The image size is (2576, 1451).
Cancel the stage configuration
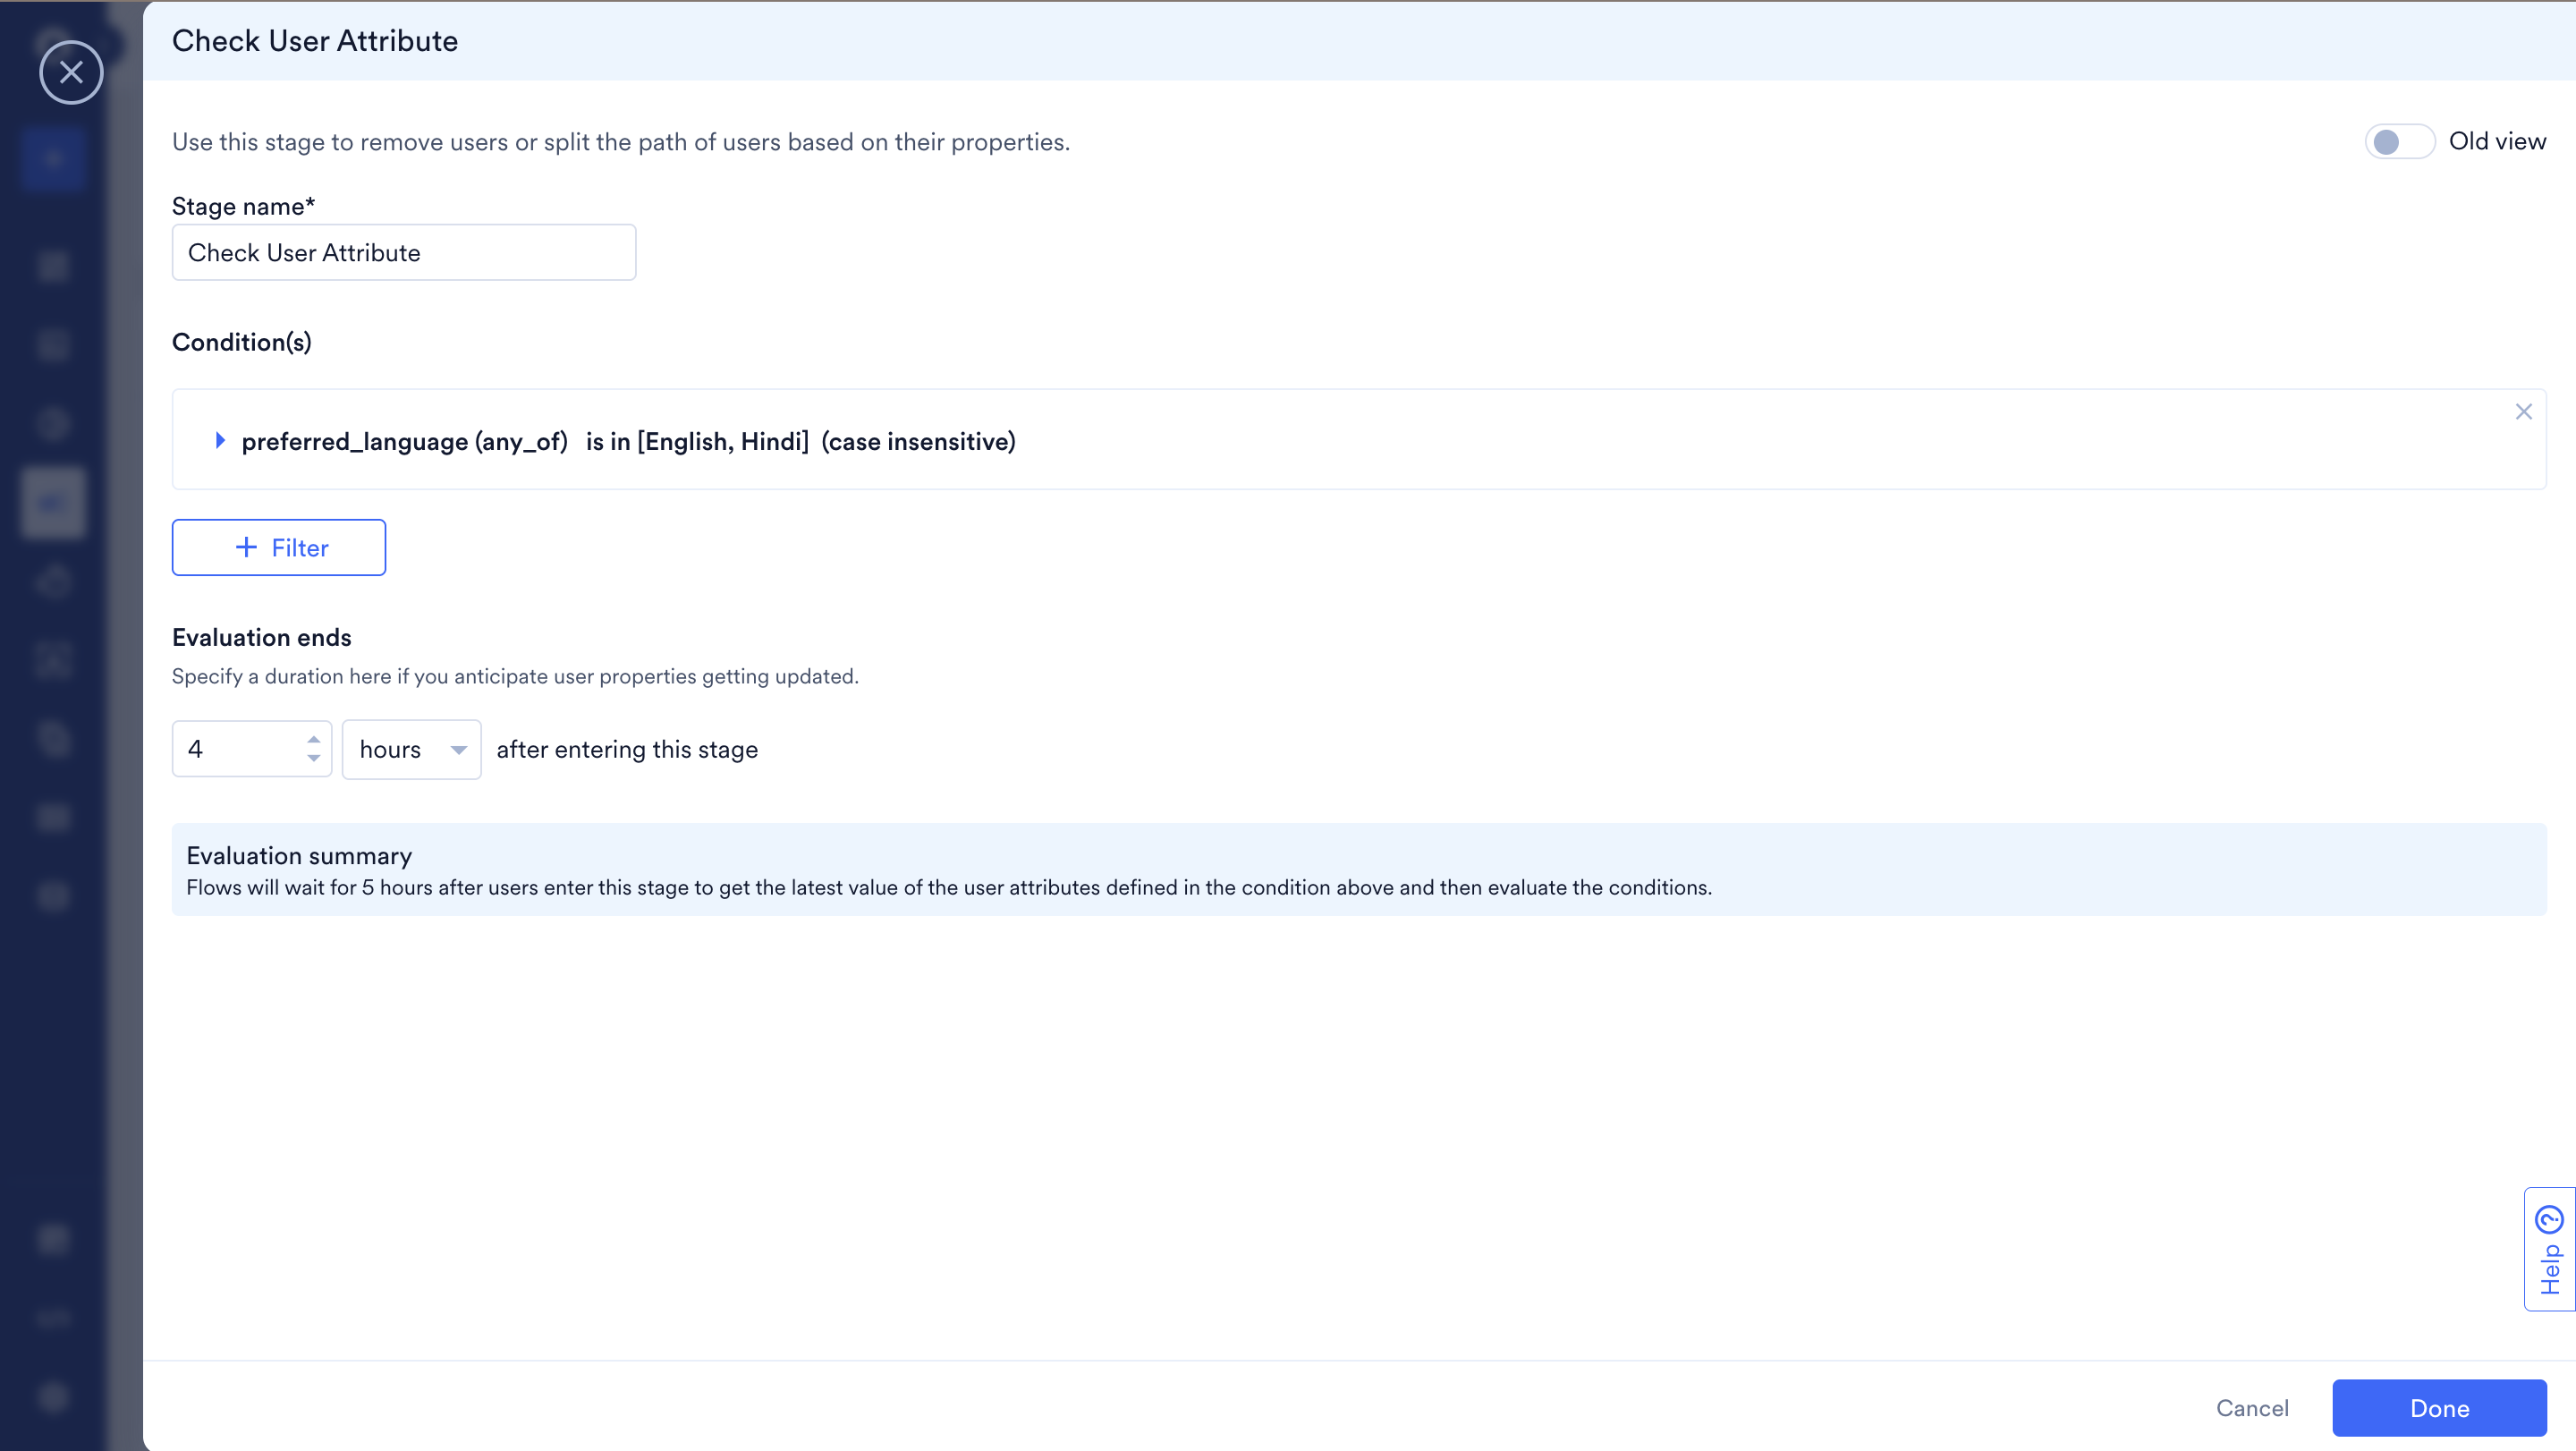(2251, 1408)
